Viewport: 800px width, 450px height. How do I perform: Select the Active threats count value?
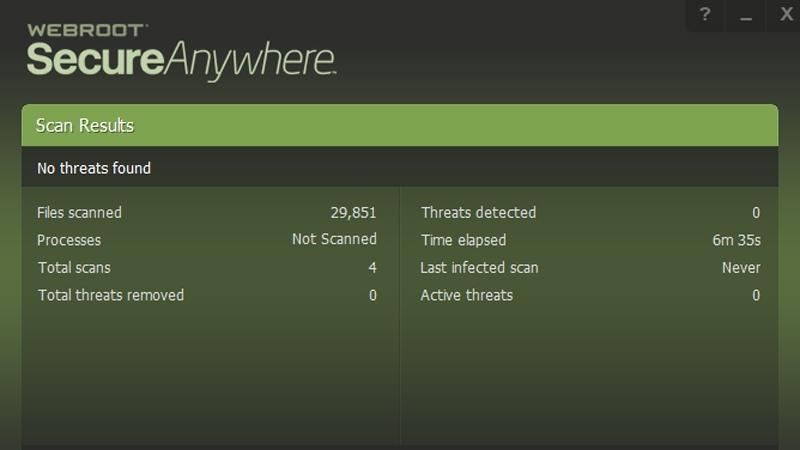coord(756,295)
